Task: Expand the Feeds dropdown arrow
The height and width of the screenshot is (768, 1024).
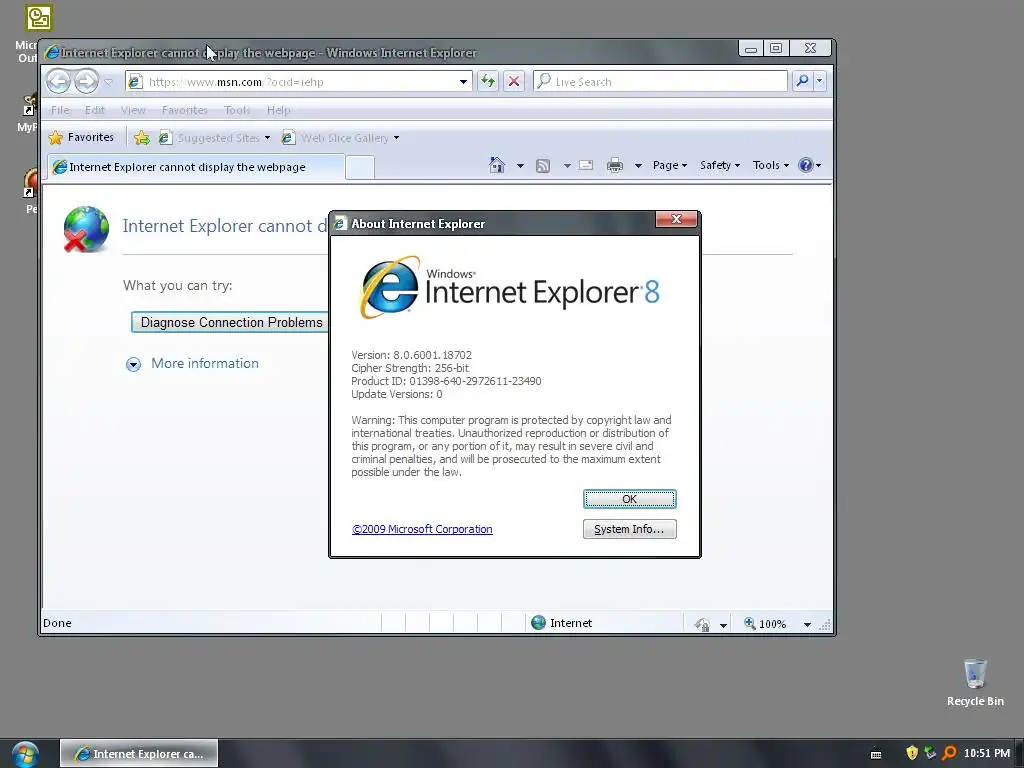Action: (567, 166)
